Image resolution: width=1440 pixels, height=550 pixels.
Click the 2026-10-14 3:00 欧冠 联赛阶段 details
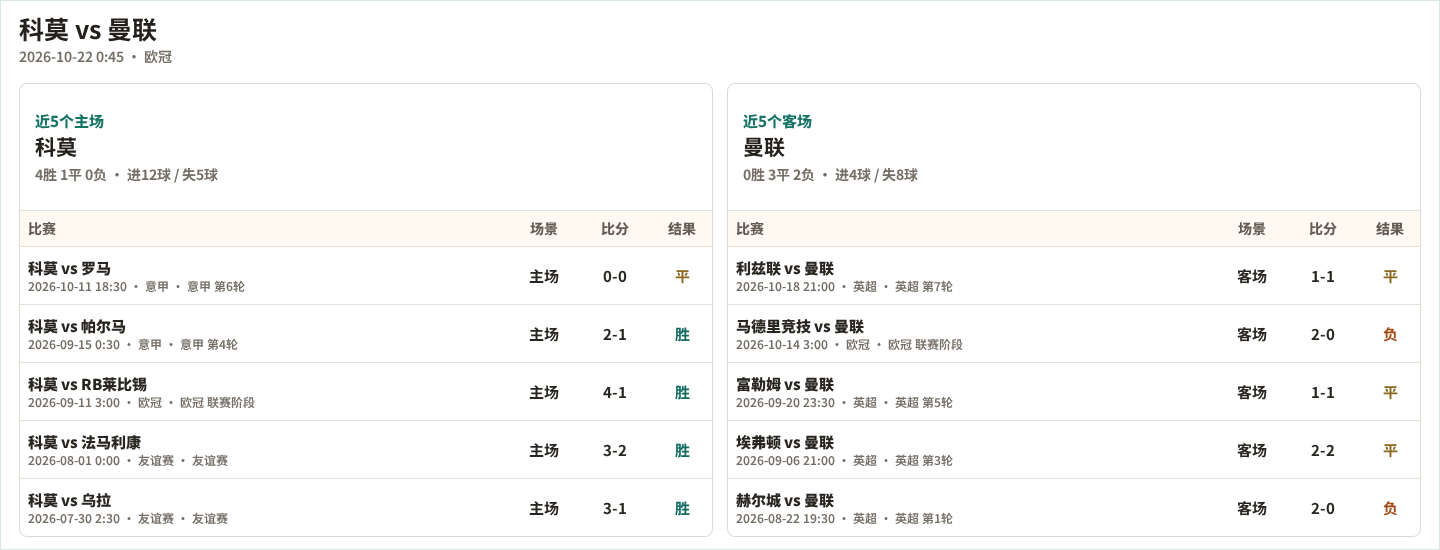[x=849, y=345]
